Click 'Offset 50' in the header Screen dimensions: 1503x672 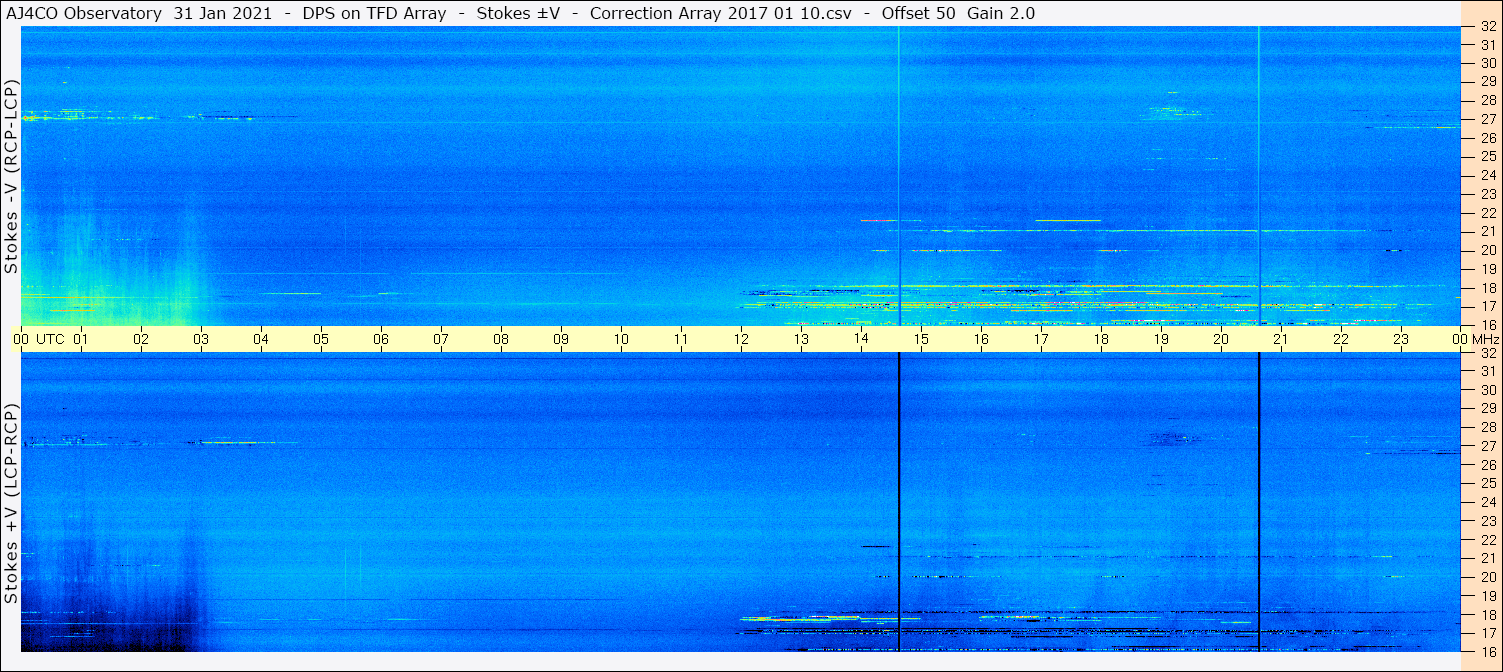pyautogui.click(x=920, y=13)
